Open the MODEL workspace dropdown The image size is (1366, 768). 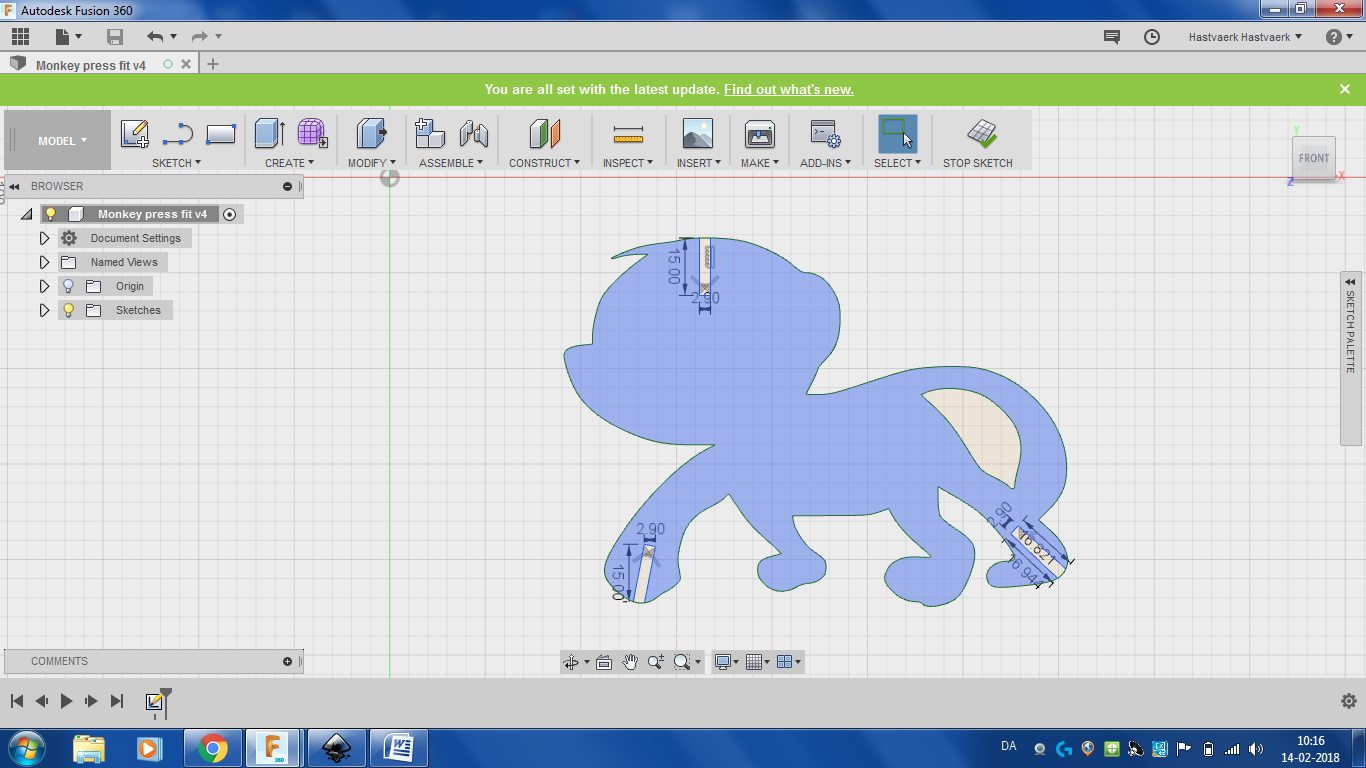(x=61, y=141)
